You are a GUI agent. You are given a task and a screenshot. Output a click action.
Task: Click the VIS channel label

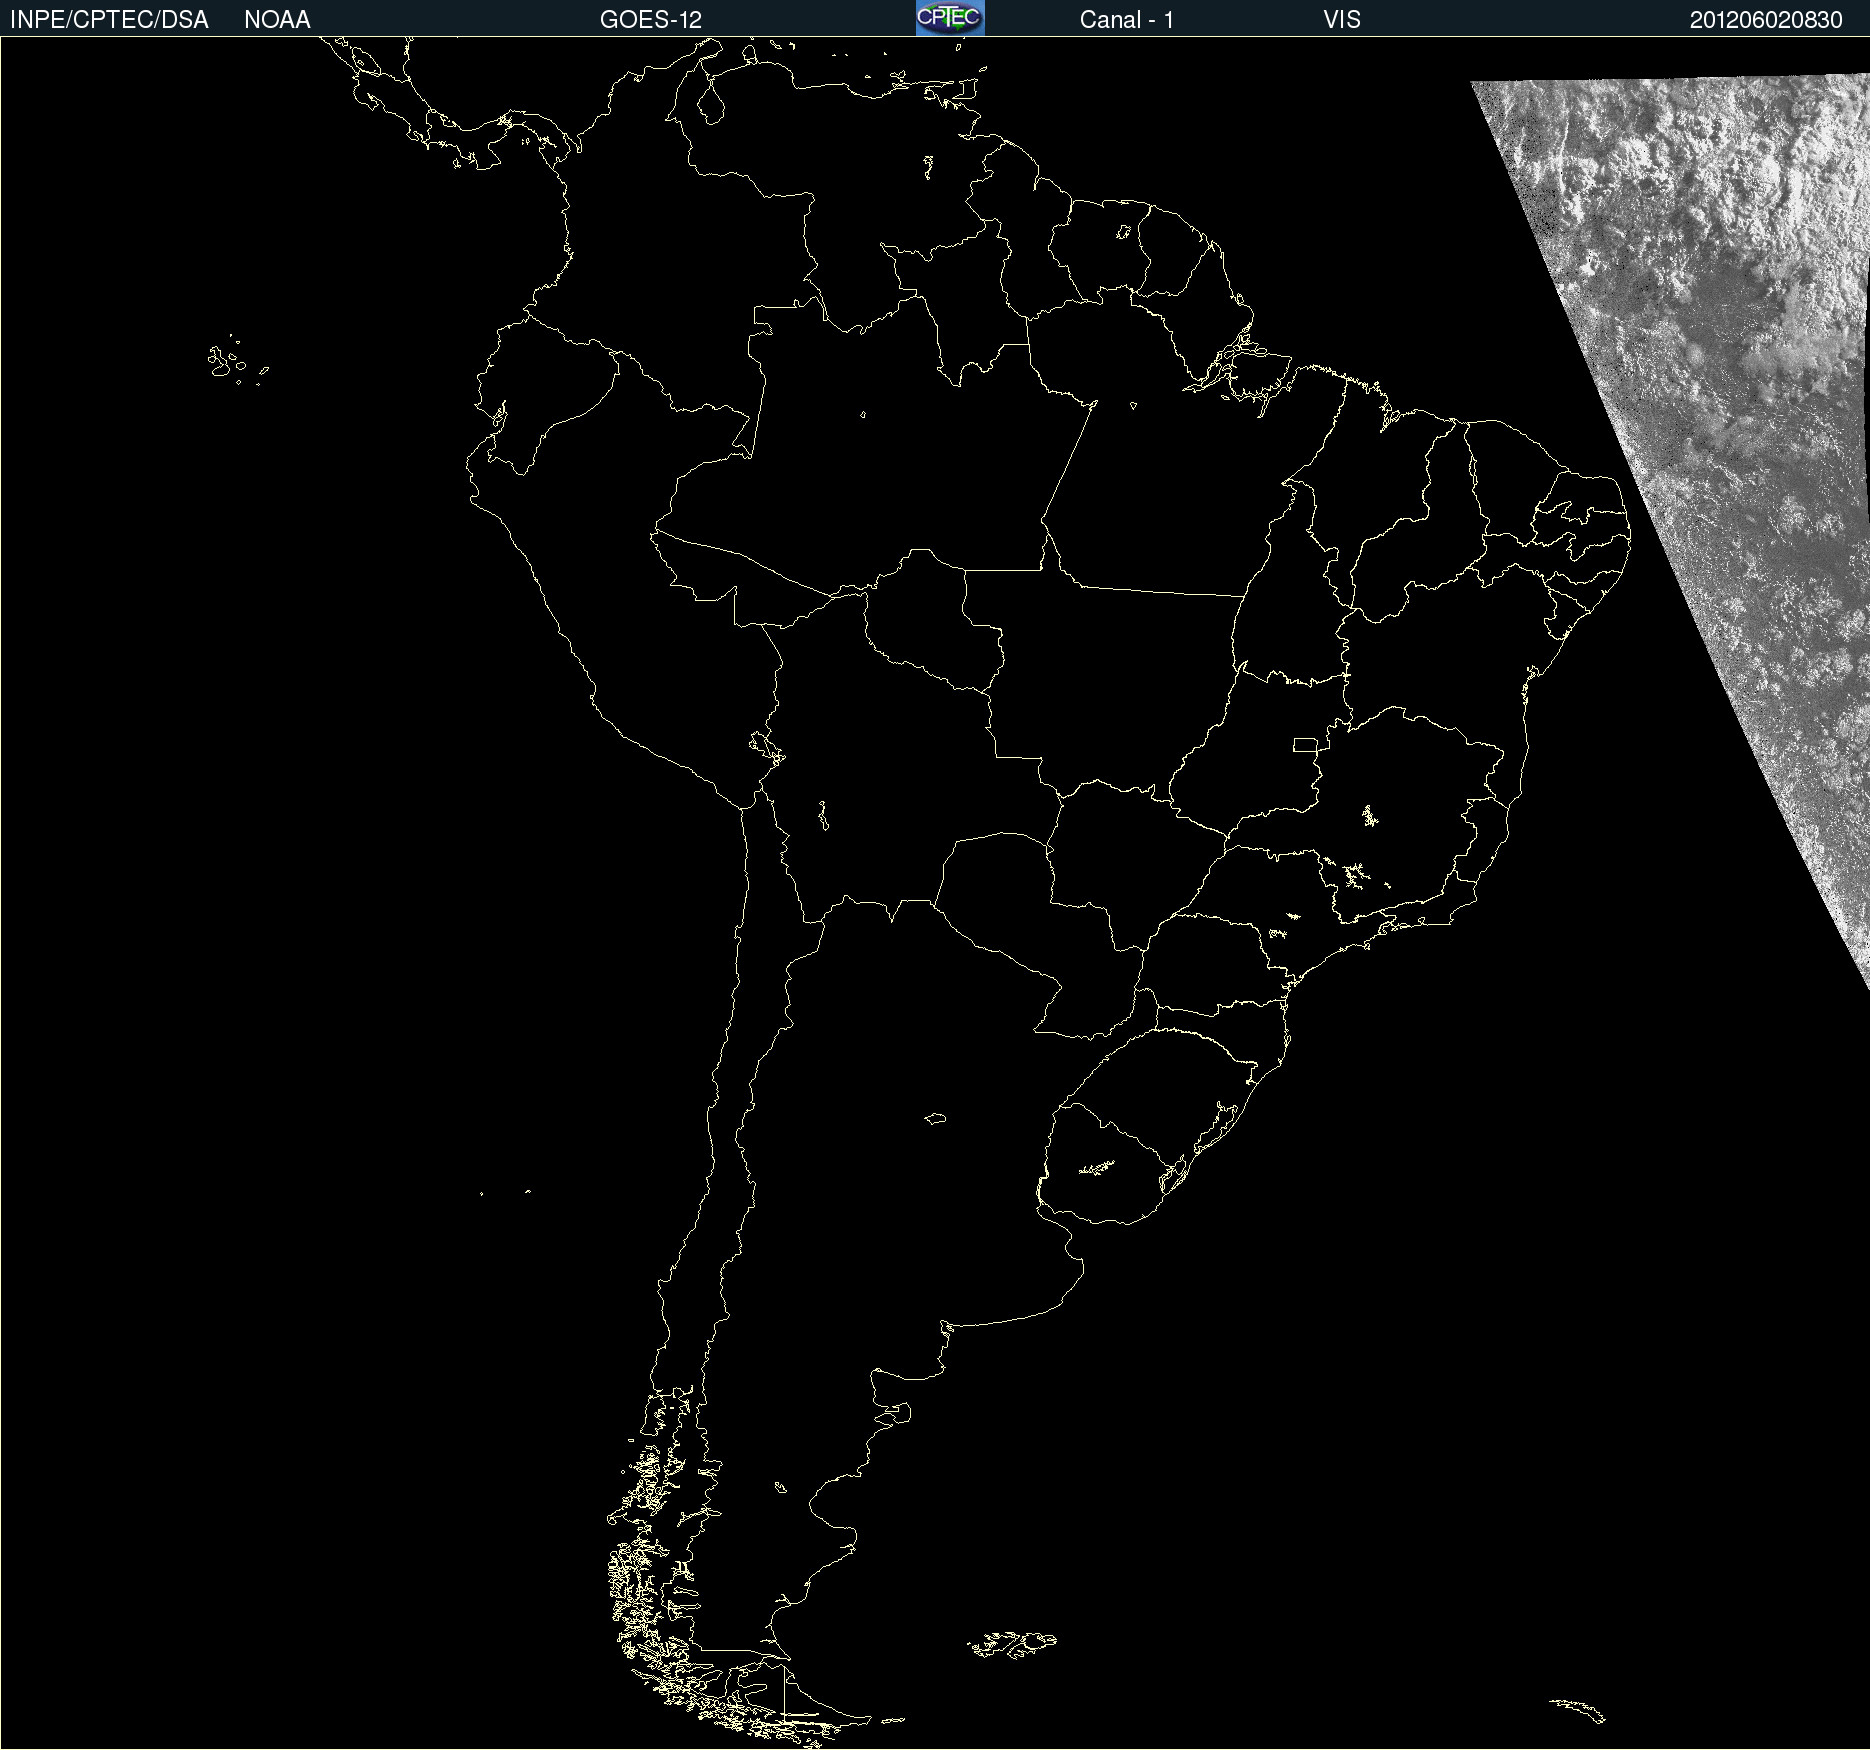pos(1342,20)
